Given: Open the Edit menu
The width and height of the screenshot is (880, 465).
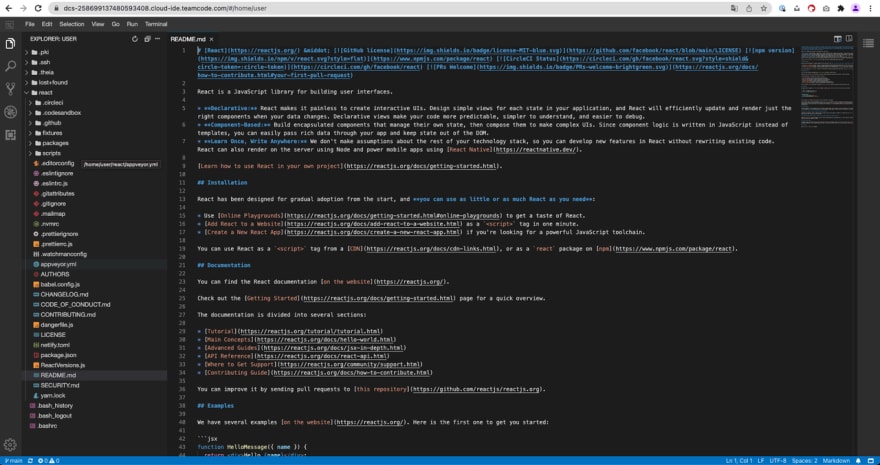Looking at the screenshot, I should click(x=47, y=24).
